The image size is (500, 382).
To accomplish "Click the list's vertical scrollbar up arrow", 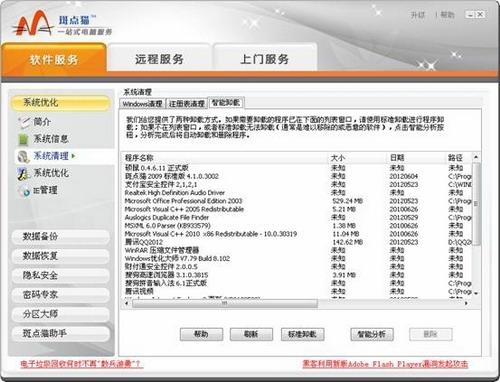I will pyautogui.click(x=476, y=157).
